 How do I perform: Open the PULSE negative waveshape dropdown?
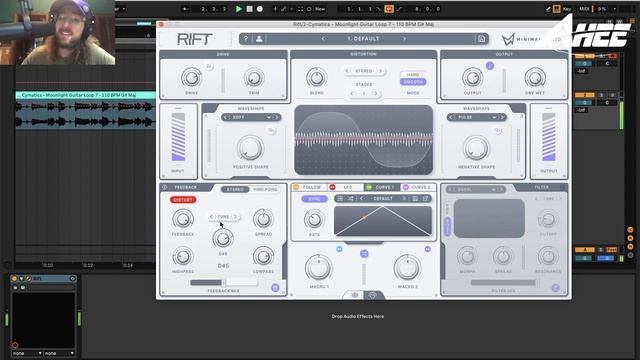tap(476, 118)
